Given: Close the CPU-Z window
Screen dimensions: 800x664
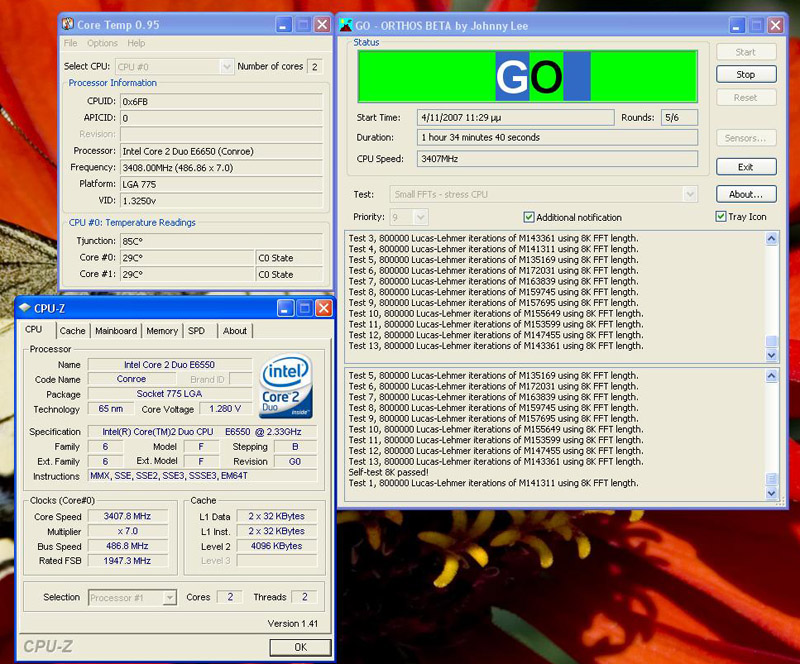Looking at the screenshot, I should pyautogui.click(x=323, y=308).
